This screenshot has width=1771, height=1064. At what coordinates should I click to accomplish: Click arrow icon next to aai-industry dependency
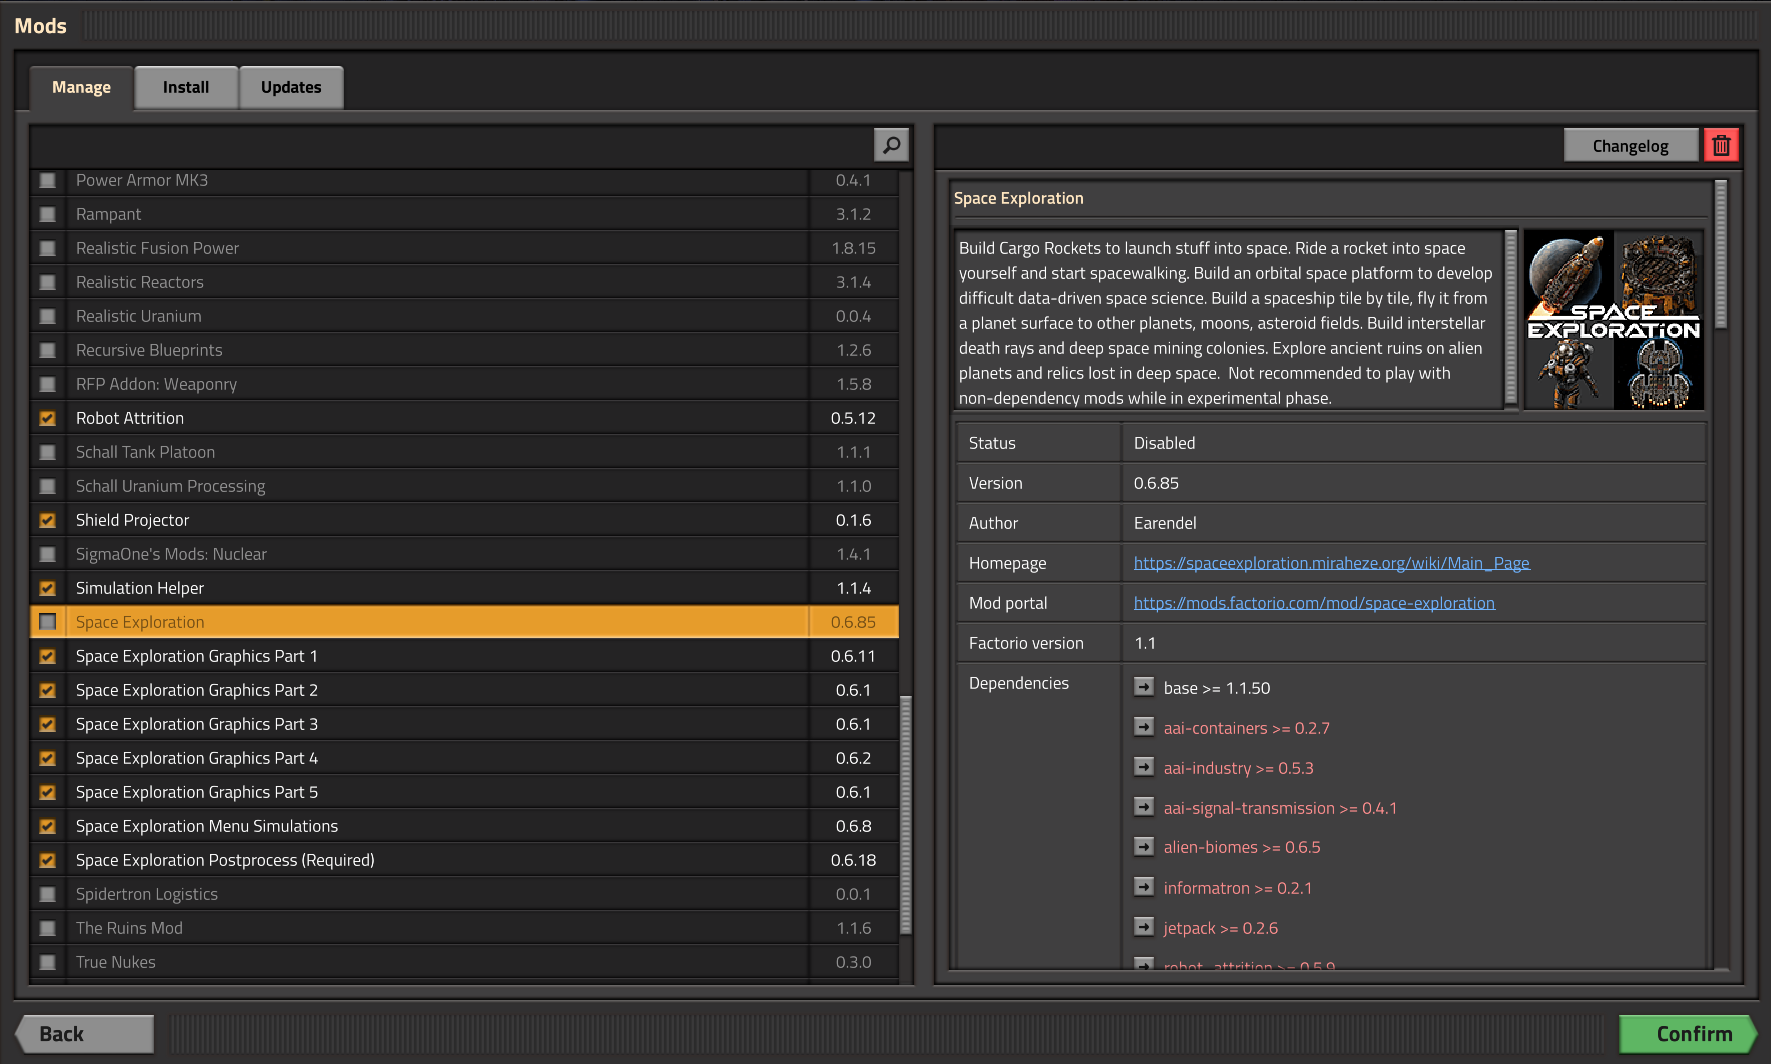pos(1144,767)
